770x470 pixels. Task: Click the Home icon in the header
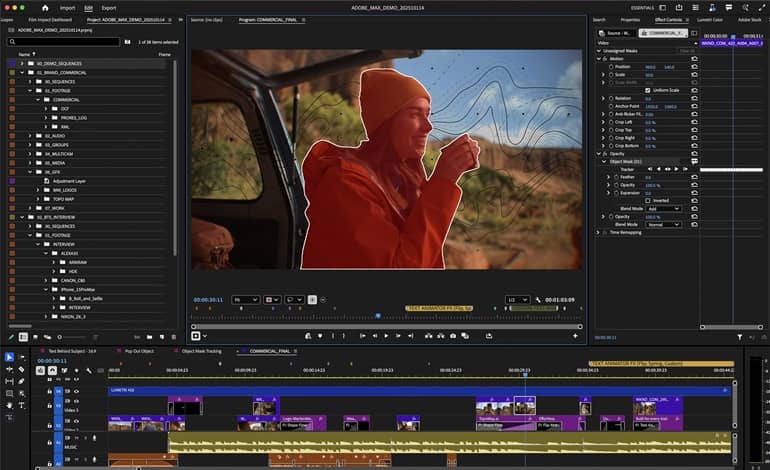coord(44,7)
